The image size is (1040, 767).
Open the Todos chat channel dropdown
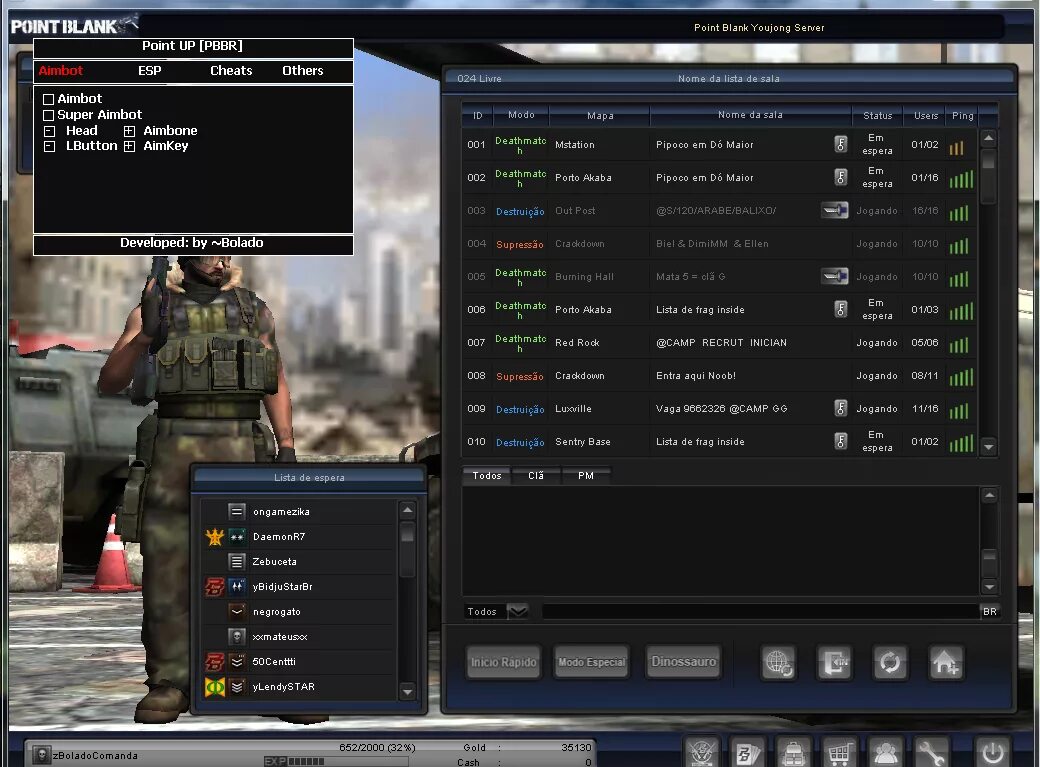pos(517,611)
